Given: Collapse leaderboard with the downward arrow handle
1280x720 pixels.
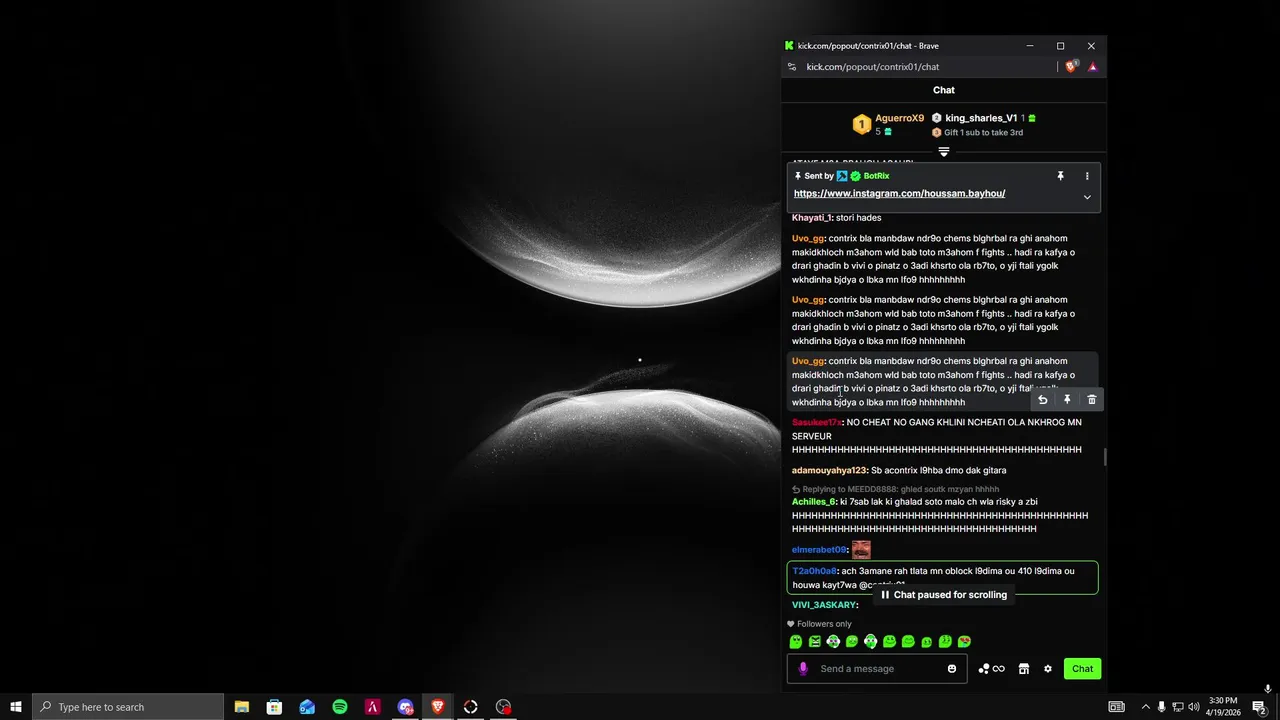Looking at the screenshot, I should (943, 152).
